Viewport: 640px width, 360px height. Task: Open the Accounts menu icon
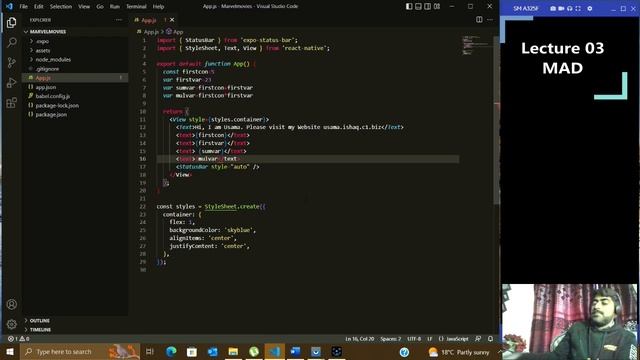pos(12,304)
